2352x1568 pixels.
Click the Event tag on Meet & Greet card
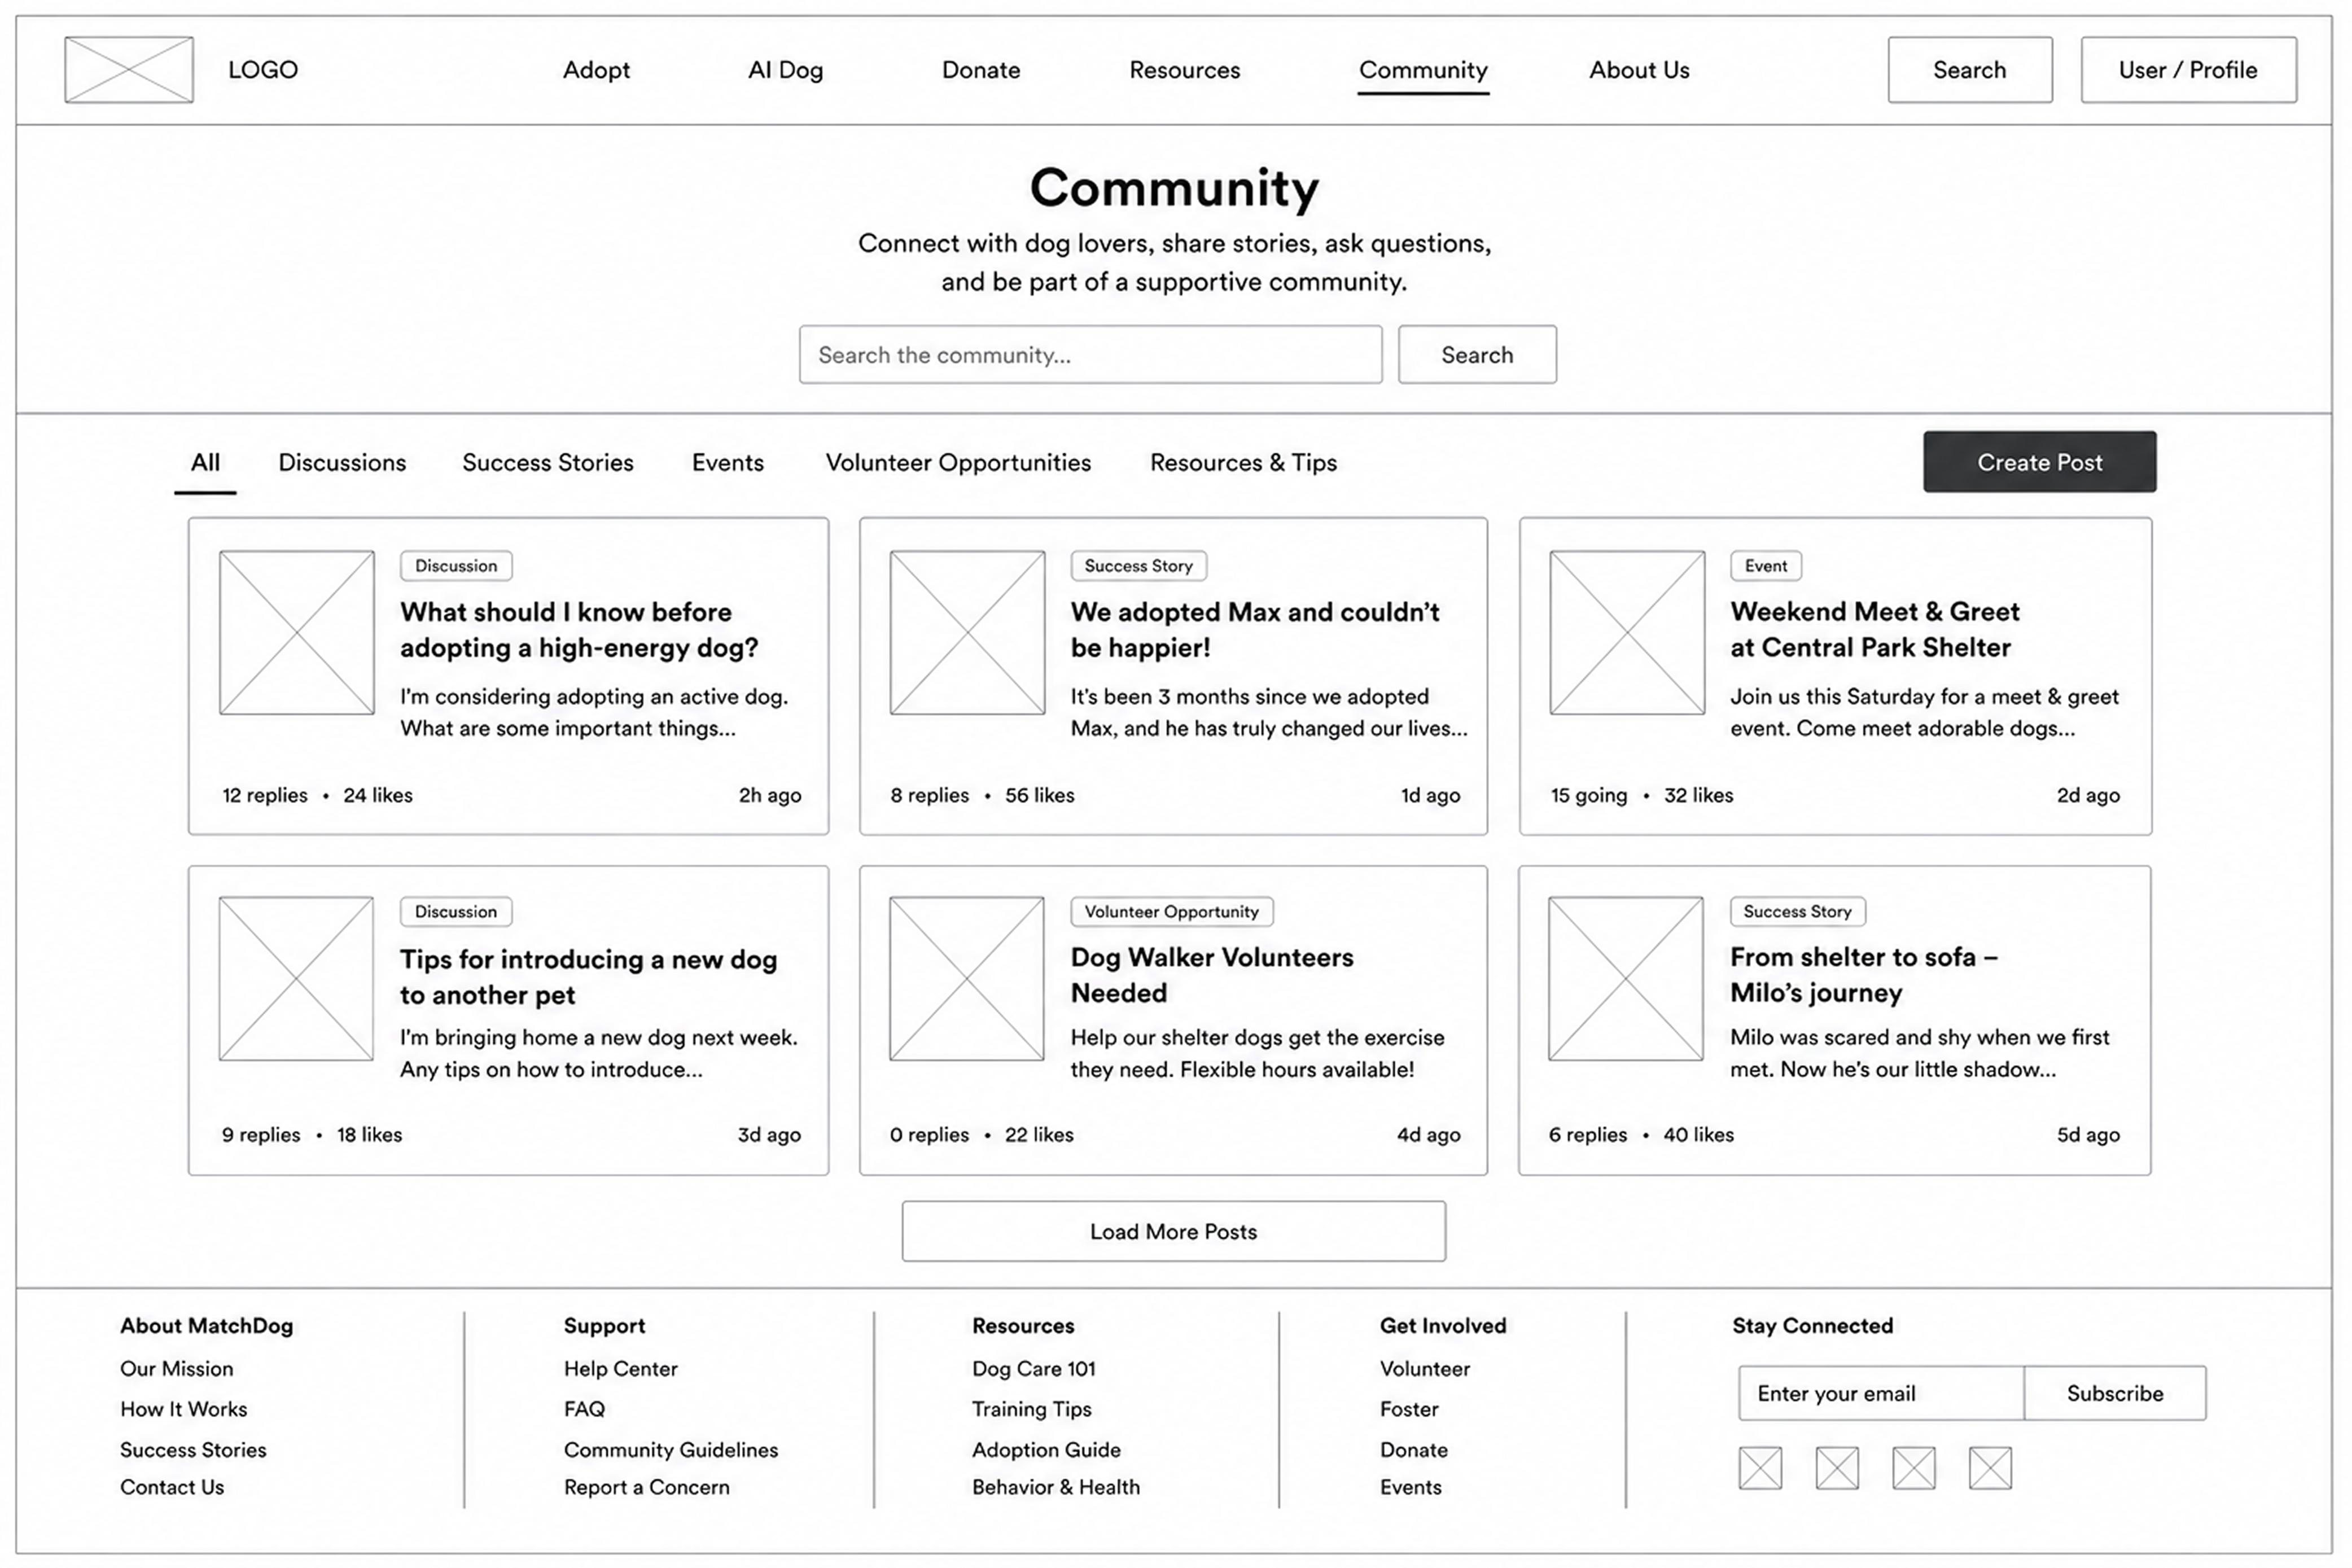pyautogui.click(x=1766, y=566)
